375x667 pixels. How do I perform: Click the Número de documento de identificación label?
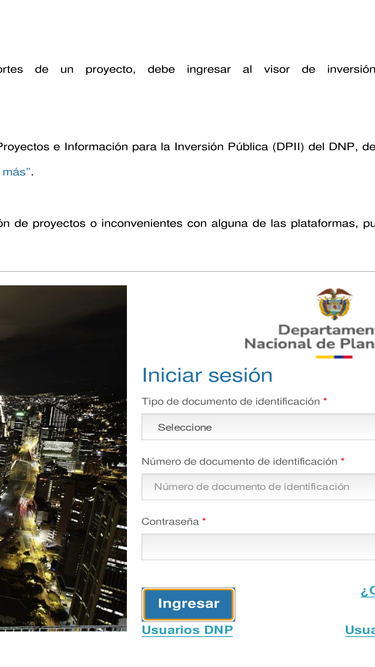coord(239,462)
